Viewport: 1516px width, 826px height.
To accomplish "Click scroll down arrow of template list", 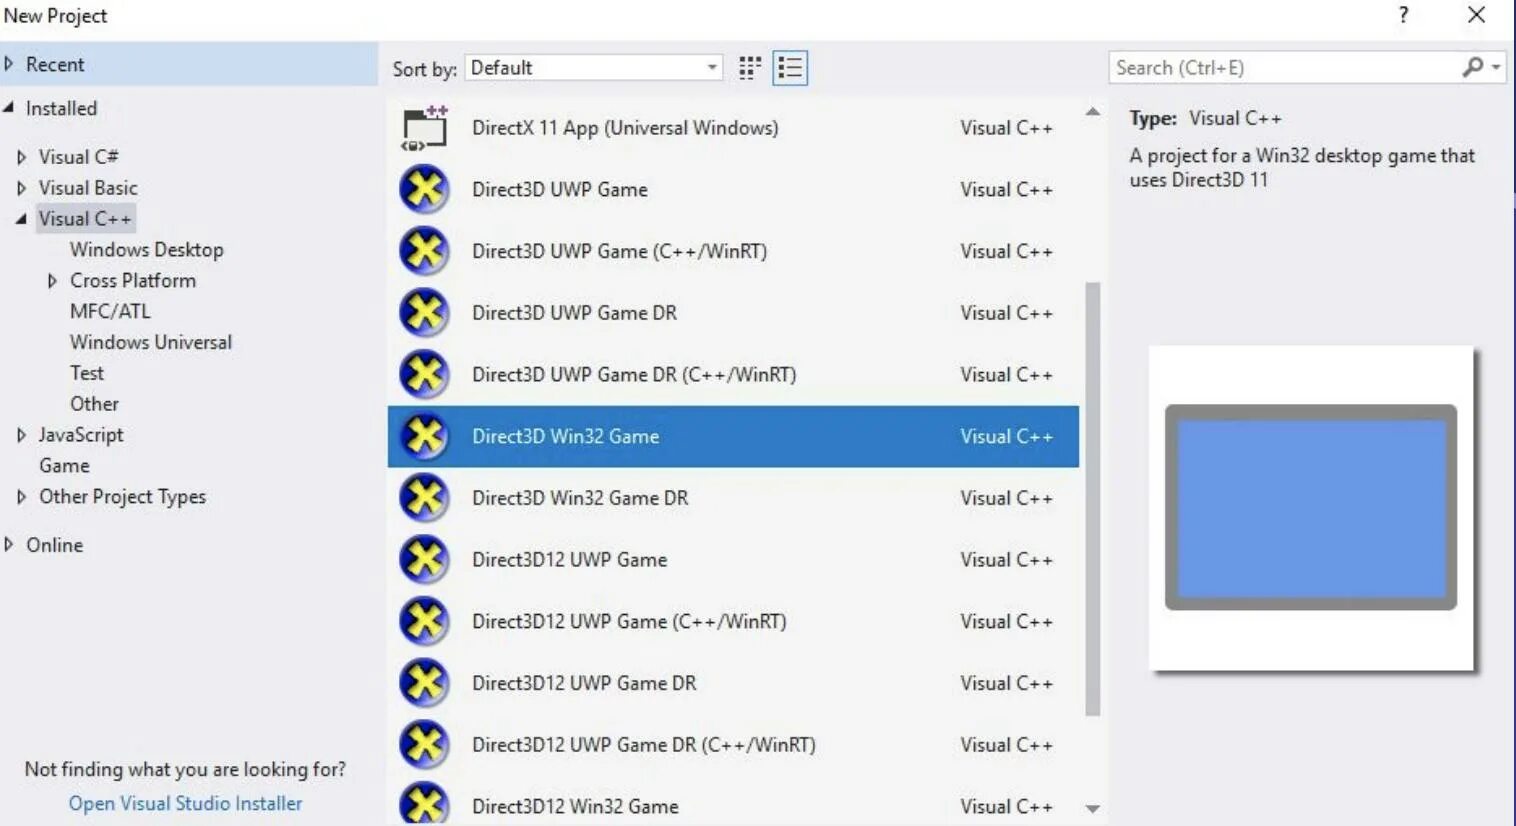I will pos(1093,808).
